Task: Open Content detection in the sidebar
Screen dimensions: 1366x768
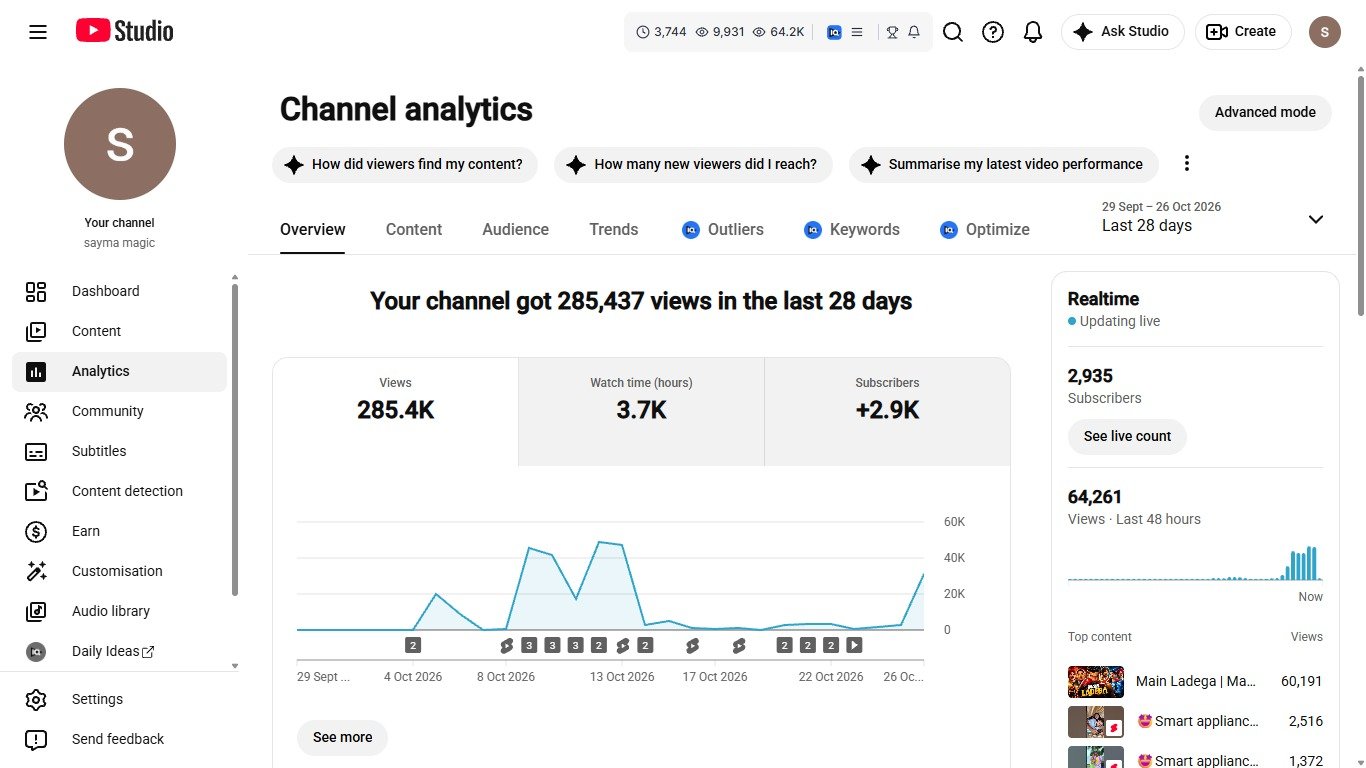Action: coord(120,491)
